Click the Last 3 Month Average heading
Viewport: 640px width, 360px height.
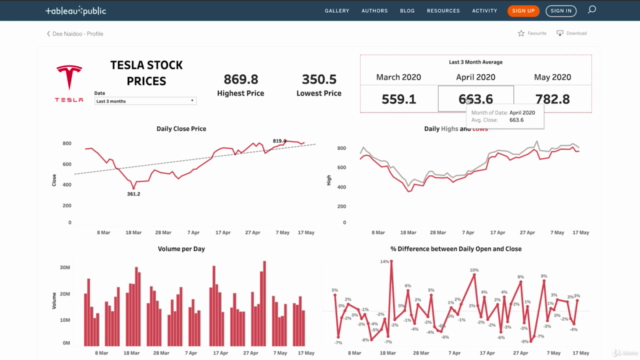[476, 62]
